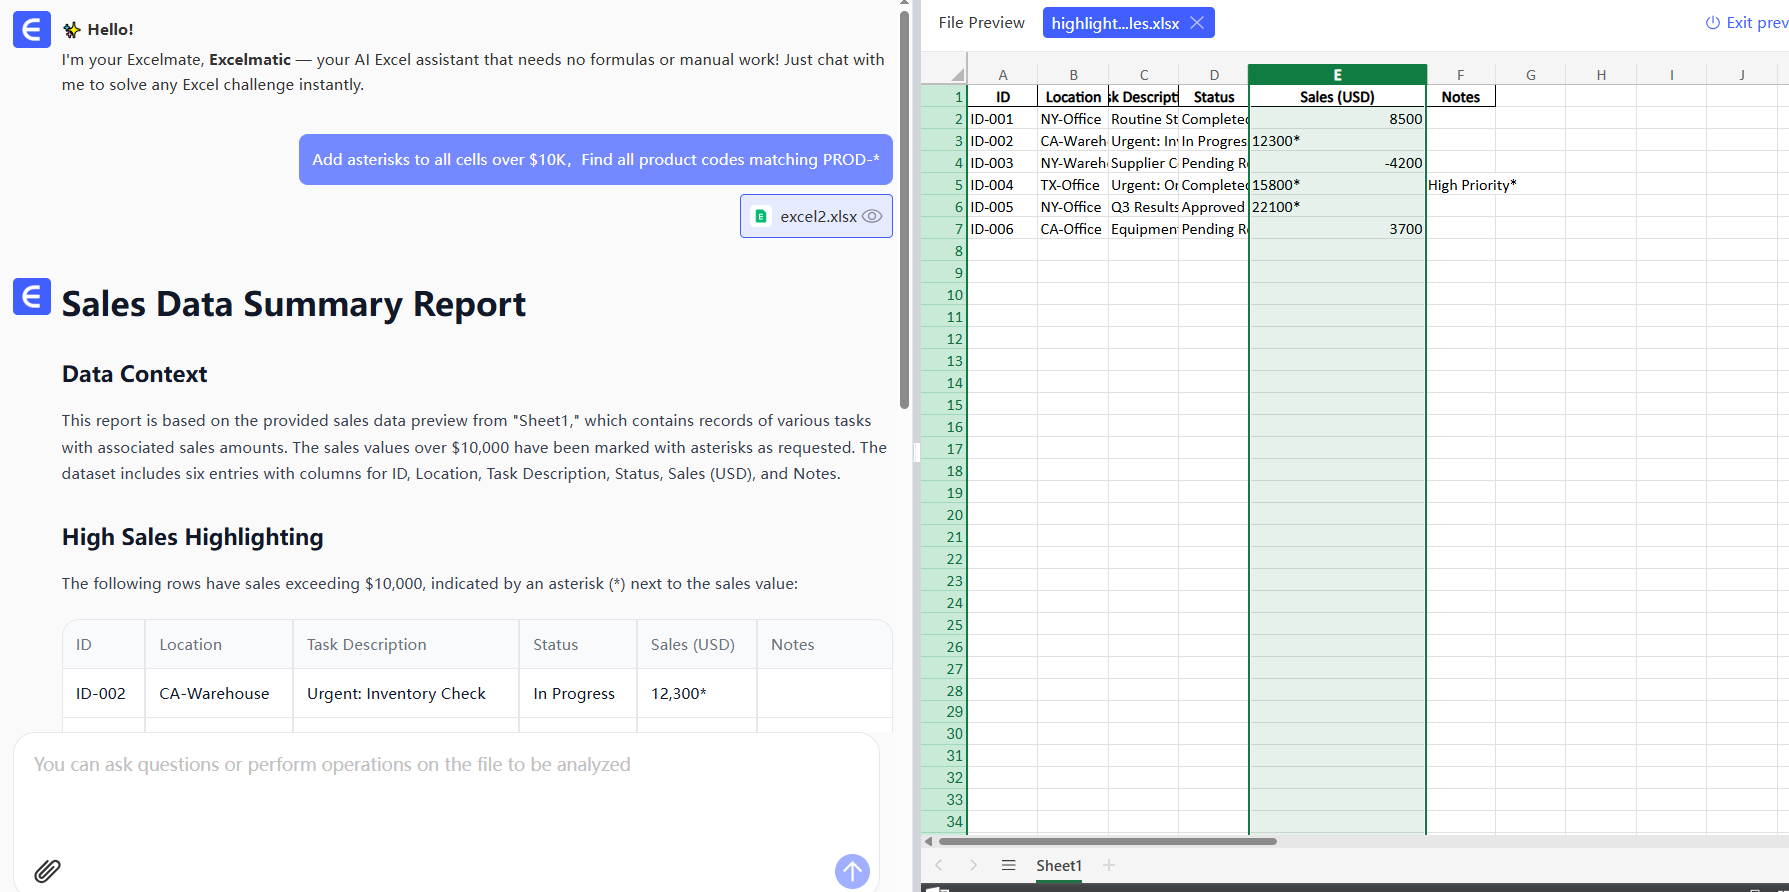Click the select-all corner of spreadsheet
The height and width of the screenshot is (892, 1789).
pyautogui.click(x=956, y=75)
